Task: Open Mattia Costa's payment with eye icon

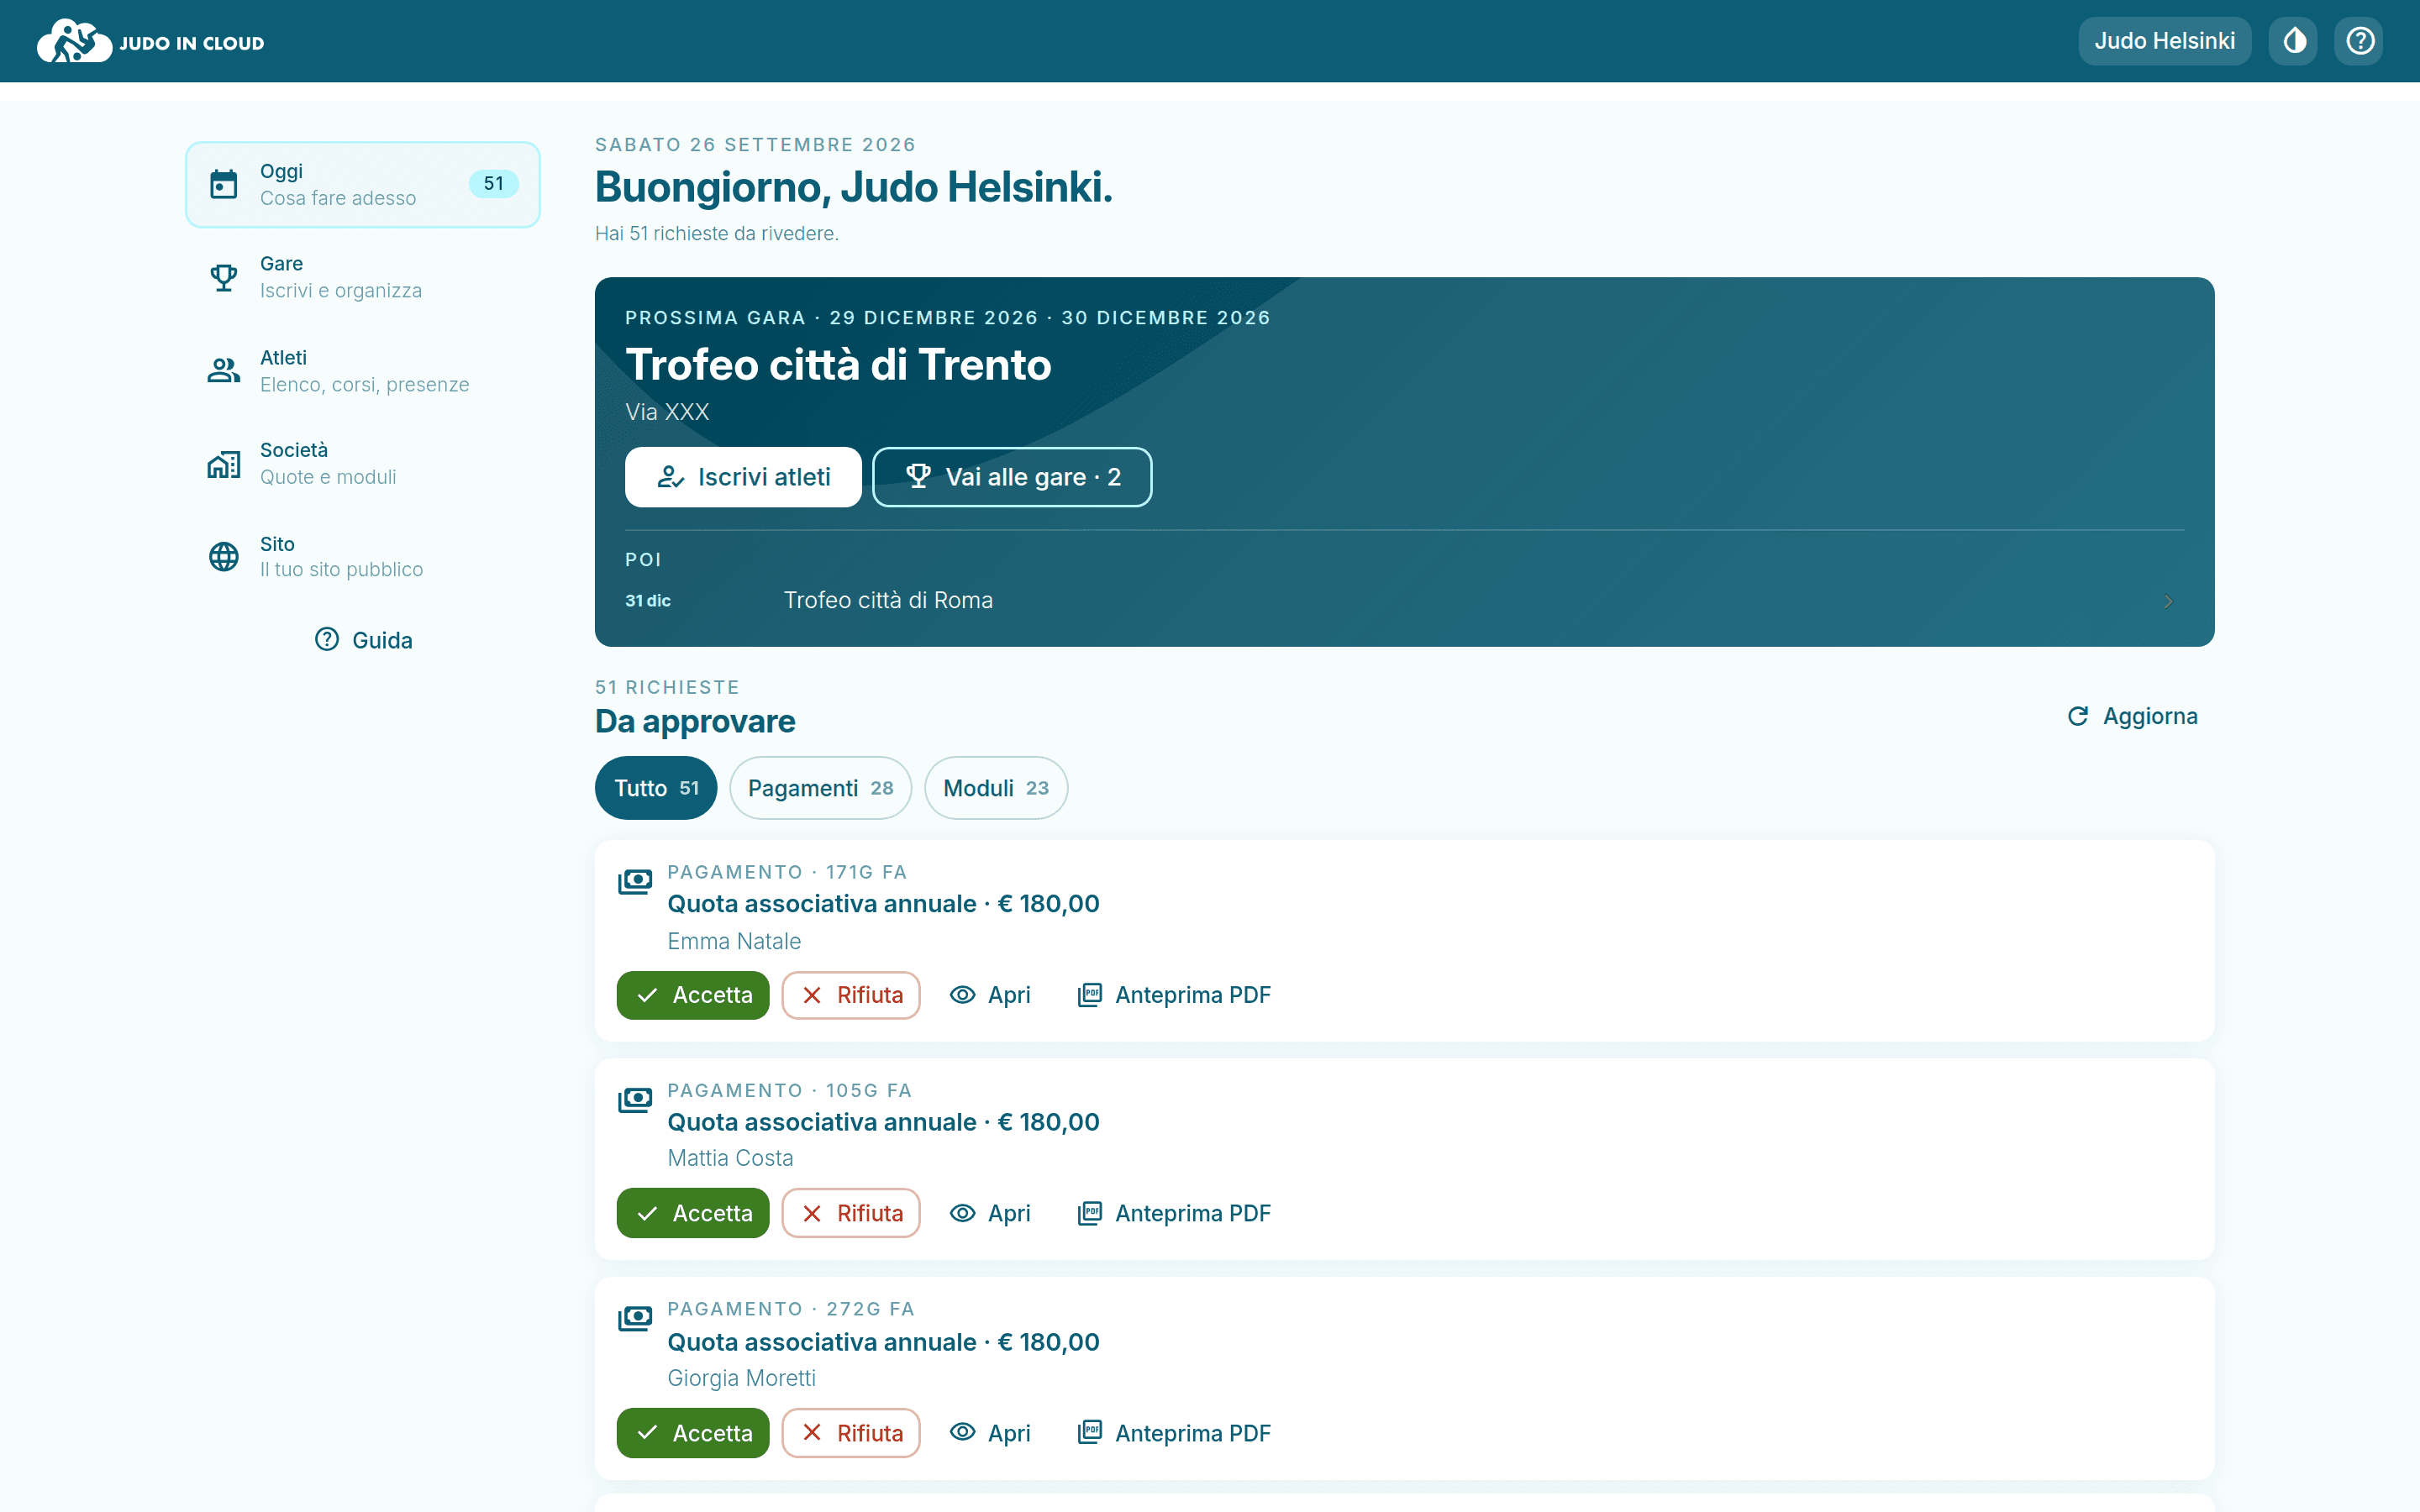Action: [990, 1213]
